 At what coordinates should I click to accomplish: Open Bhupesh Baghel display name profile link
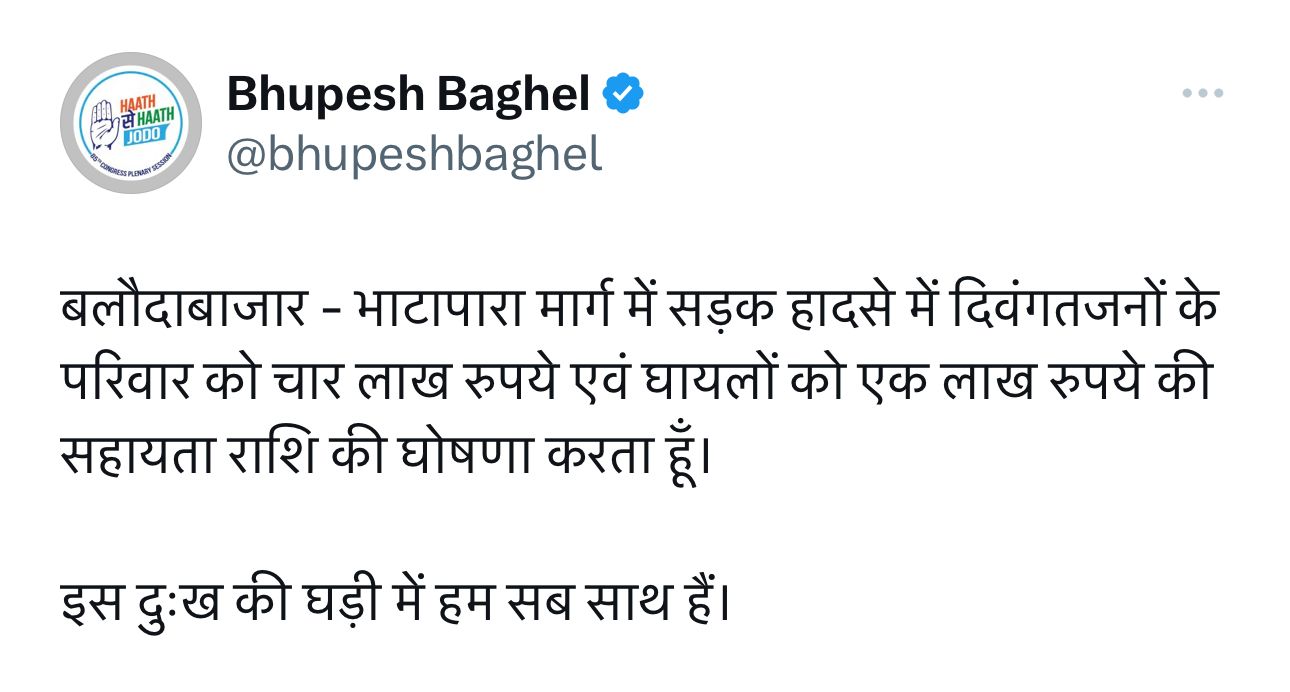[x=408, y=95]
